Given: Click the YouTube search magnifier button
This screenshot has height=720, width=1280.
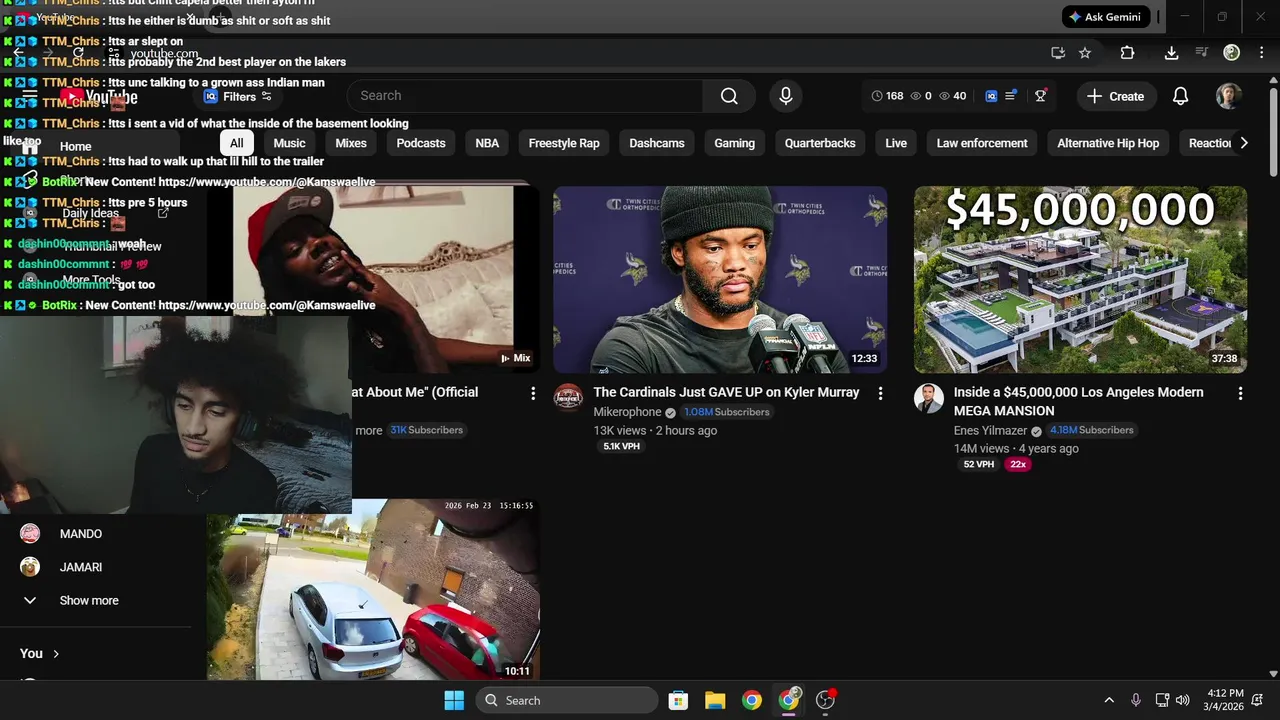Looking at the screenshot, I should click(729, 96).
